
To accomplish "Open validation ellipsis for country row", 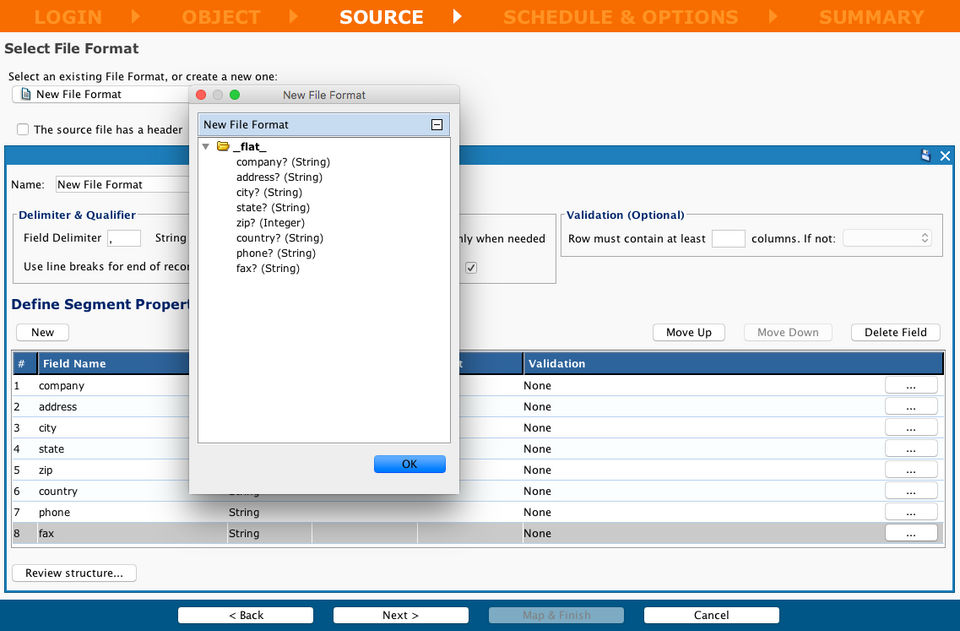I will 911,491.
